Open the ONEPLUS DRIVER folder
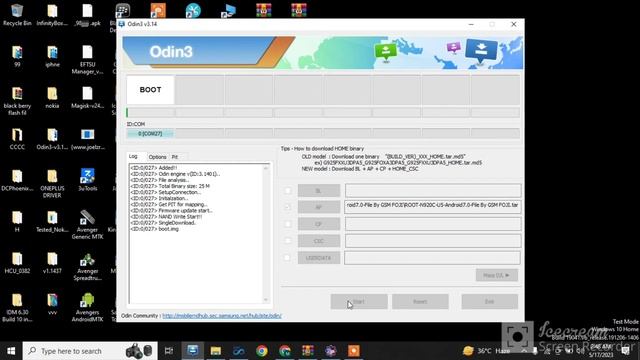The height and width of the screenshot is (360, 640). tap(52, 184)
